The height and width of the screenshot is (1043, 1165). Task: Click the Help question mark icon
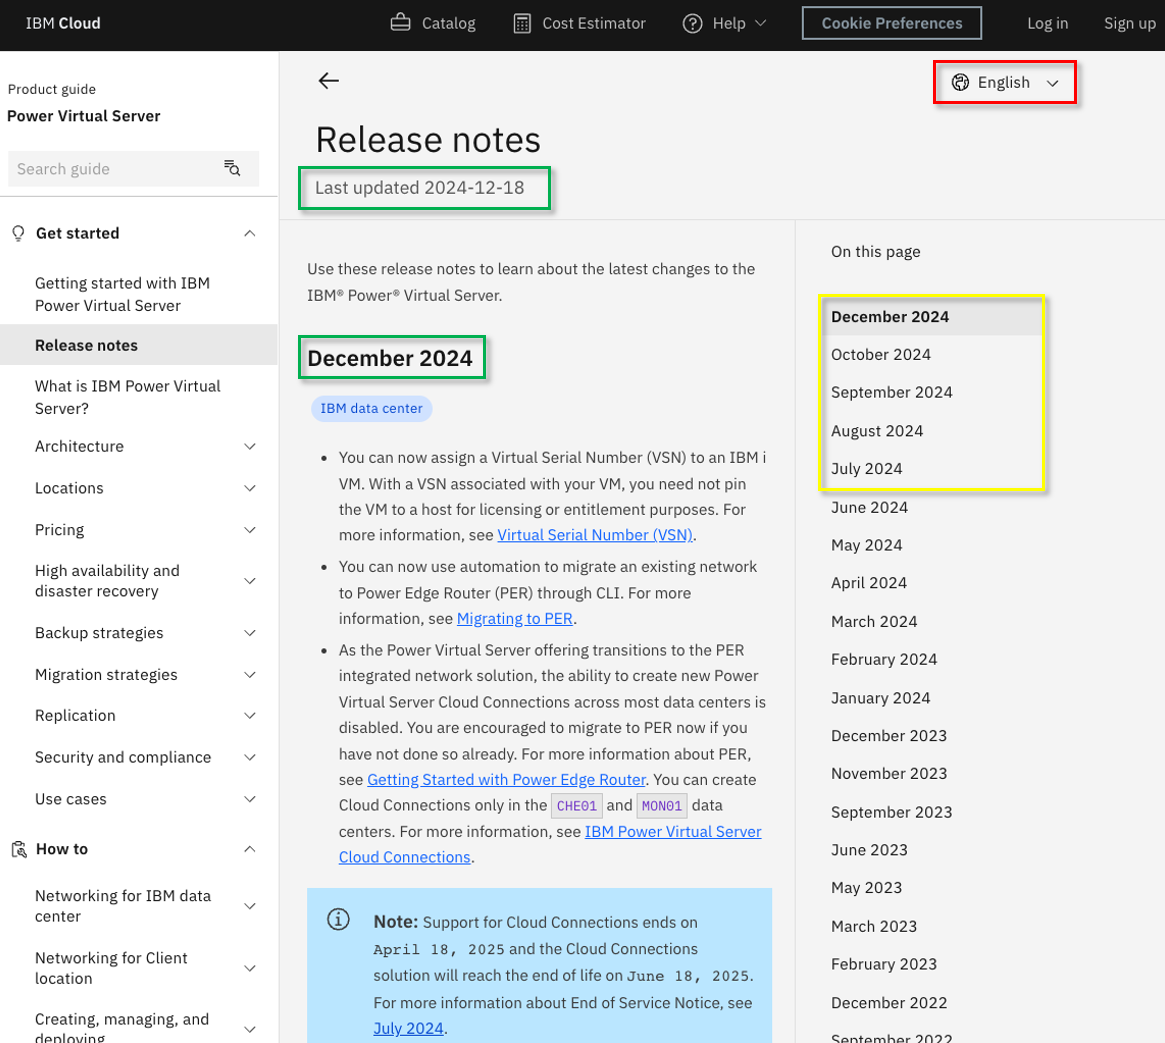pos(692,23)
